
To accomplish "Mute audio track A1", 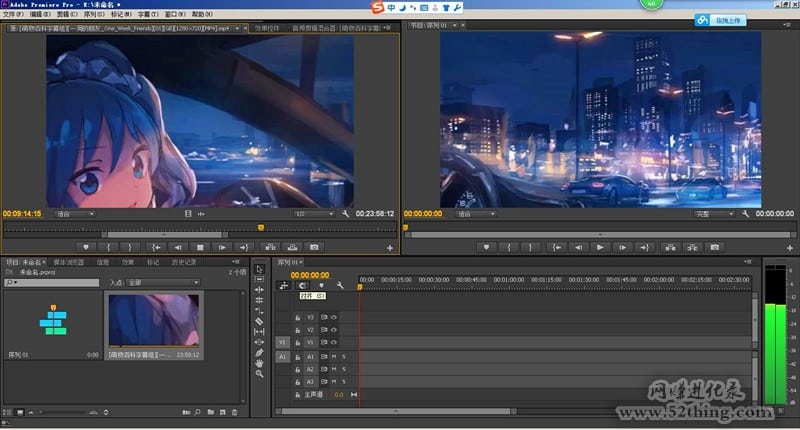I will (x=334, y=357).
